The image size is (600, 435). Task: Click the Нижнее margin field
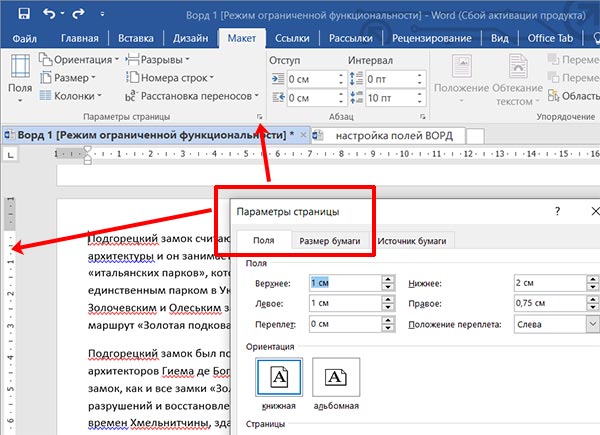[550, 283]
